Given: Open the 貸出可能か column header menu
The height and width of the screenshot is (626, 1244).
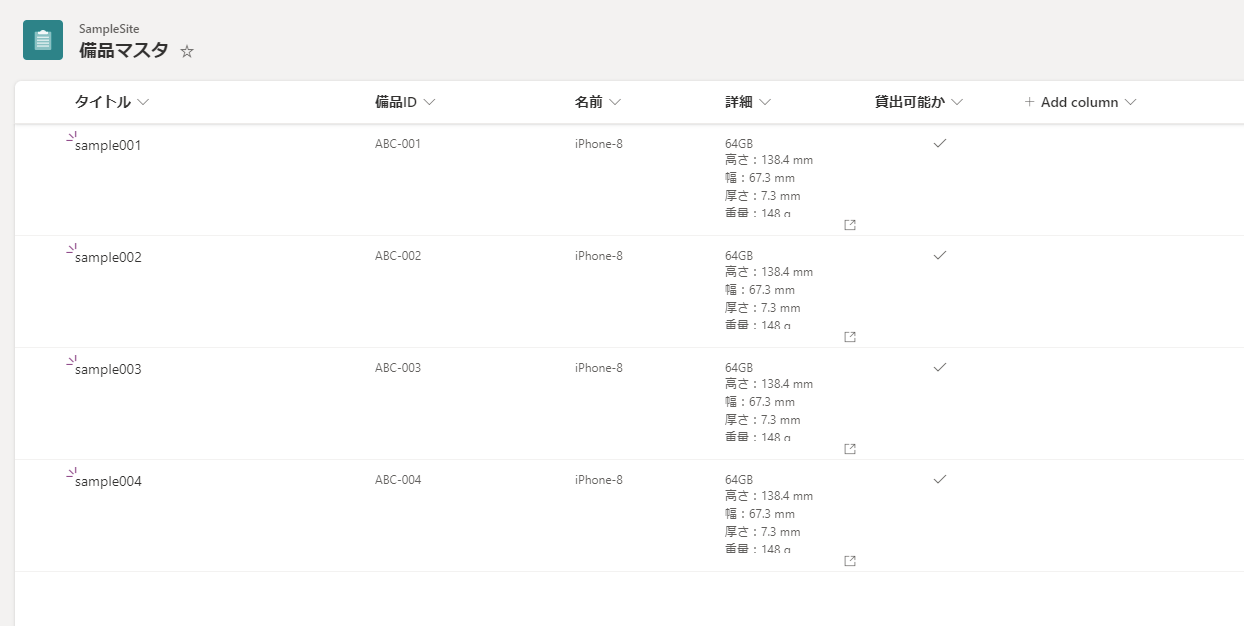Looking at the screenshot, I should [x=919, y=102].
